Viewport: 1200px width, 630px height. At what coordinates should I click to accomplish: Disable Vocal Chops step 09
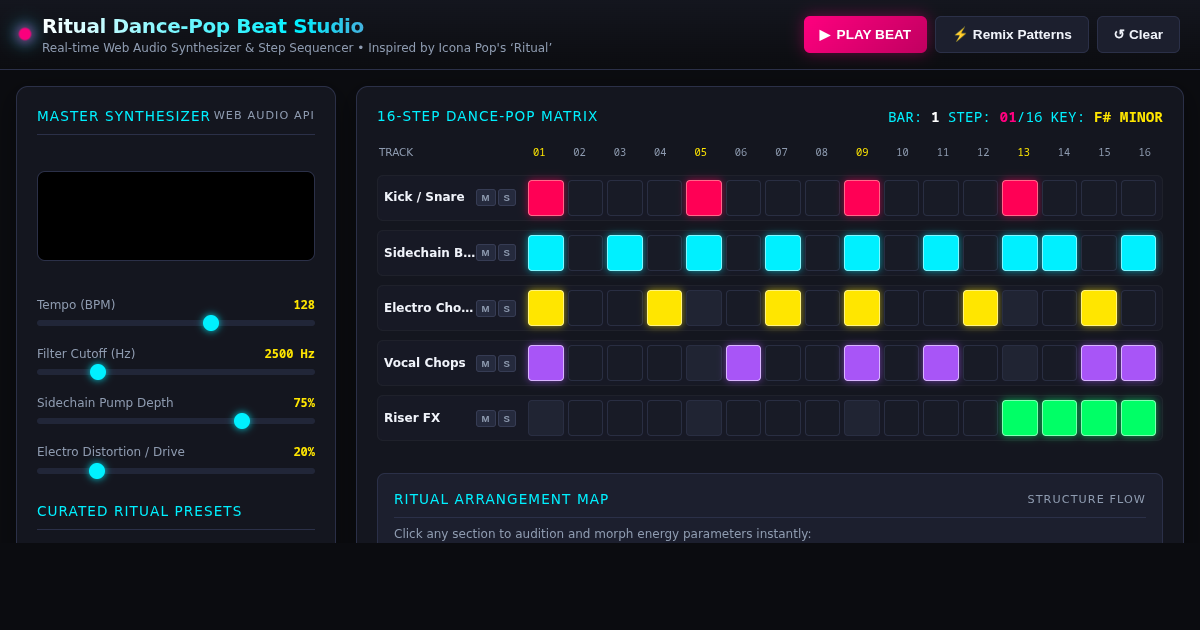coord(862,363)
